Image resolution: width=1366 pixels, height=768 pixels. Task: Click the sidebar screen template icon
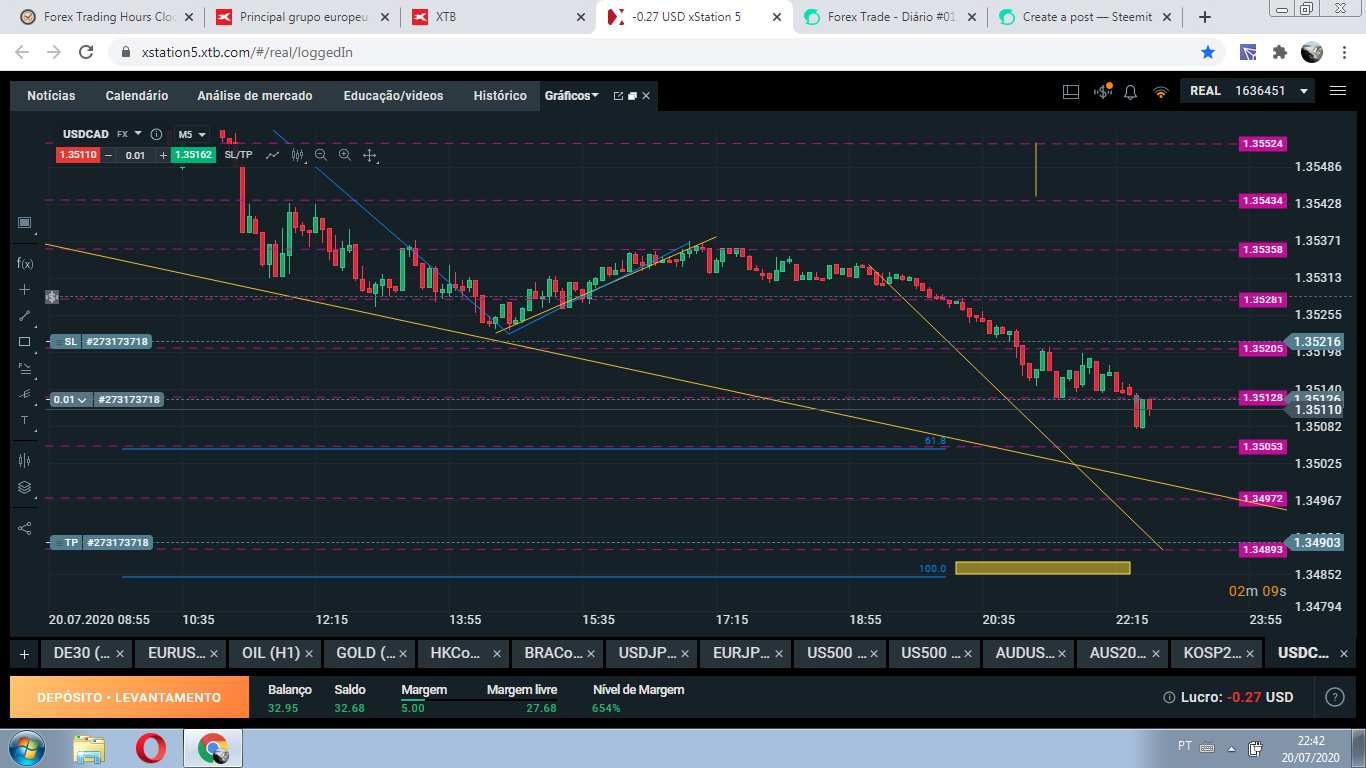coord(25,222)
